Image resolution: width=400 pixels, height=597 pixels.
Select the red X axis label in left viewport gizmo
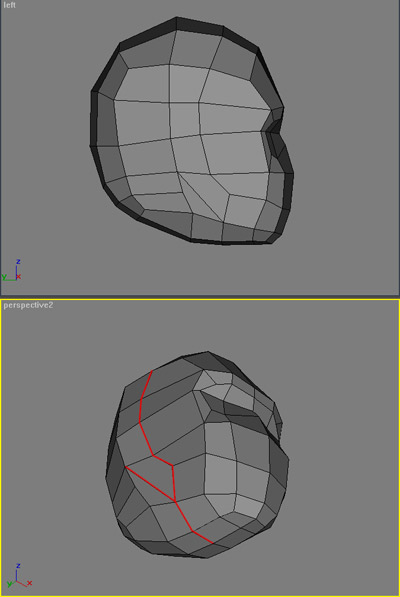19,277
